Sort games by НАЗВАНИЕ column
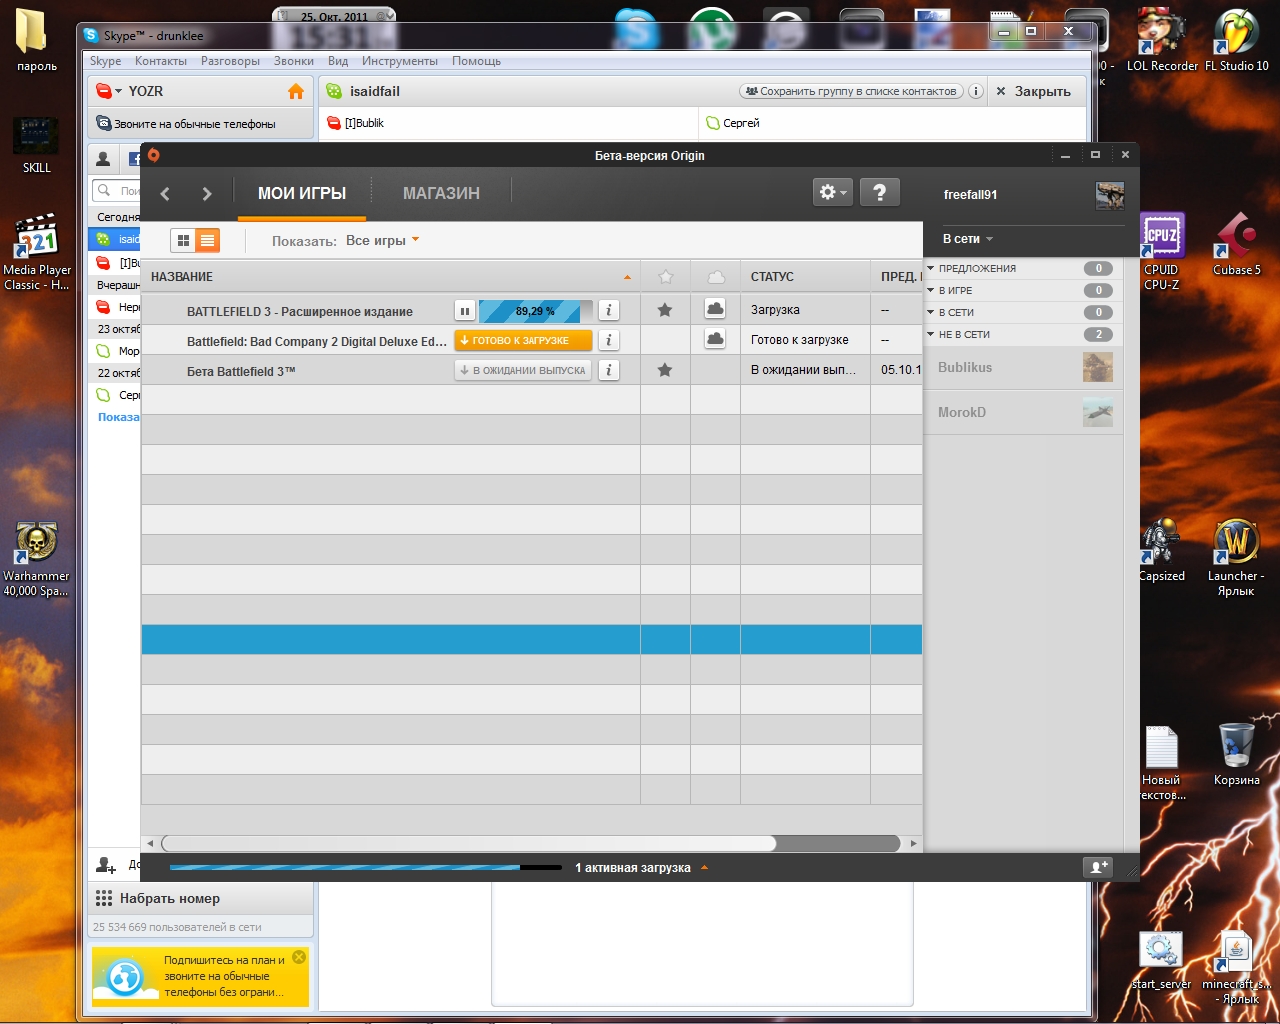 tap(391, 277)
